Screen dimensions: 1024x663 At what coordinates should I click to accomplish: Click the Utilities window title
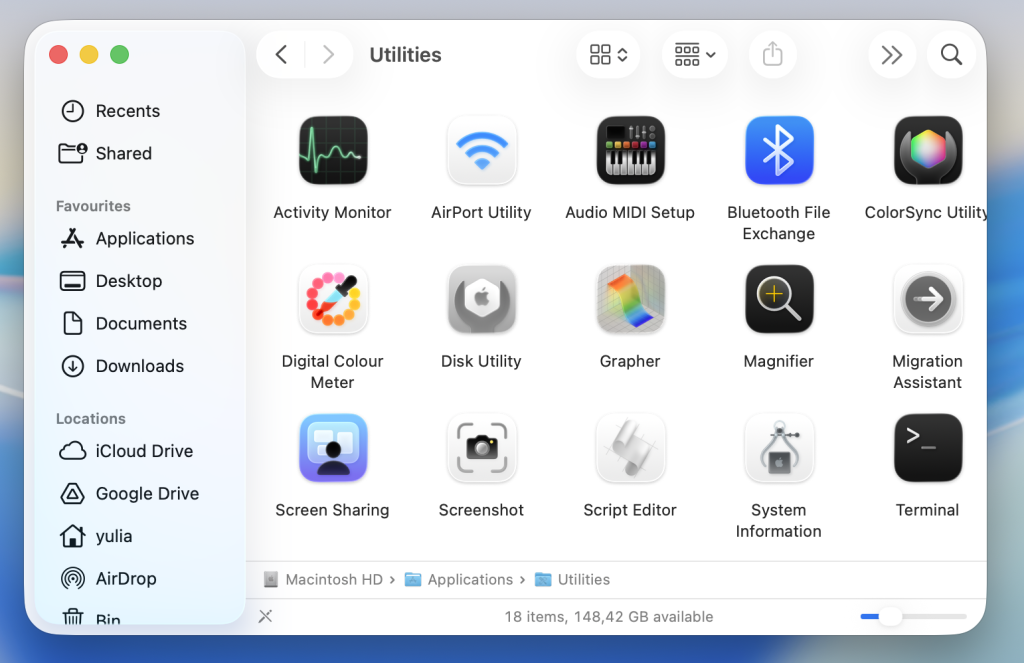[x=406, y=55]
